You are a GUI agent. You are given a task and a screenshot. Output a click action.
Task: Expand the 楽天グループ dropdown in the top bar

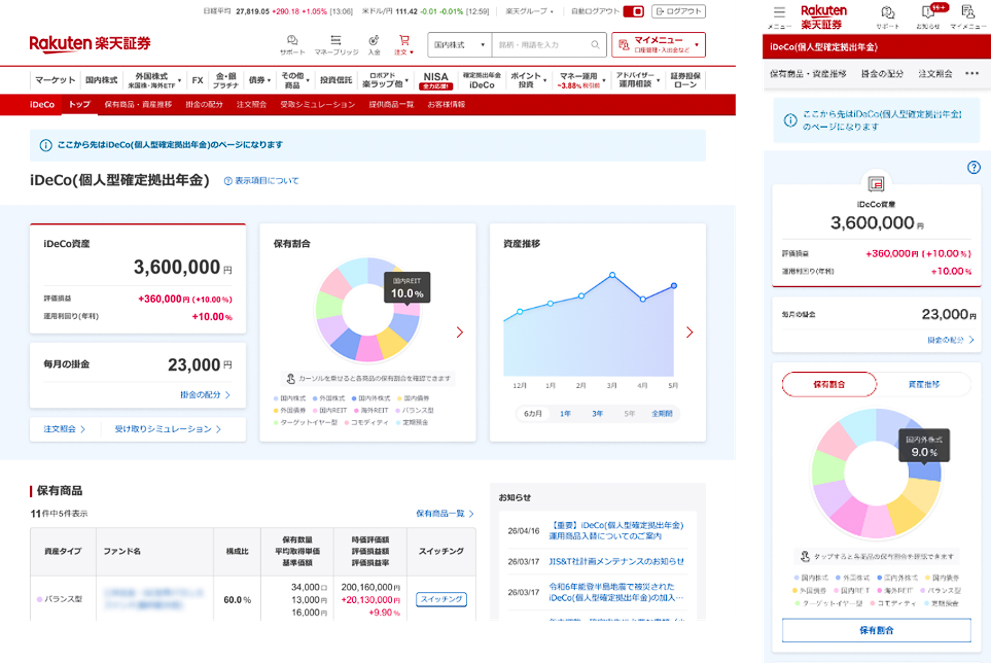(530, 11)
